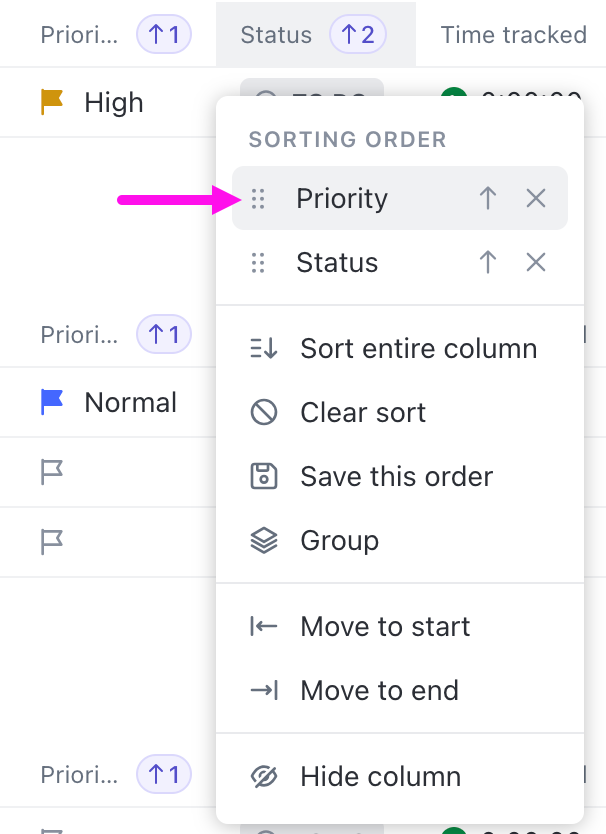Click the Time tracked column header
The height and width of the screenshot is (834, 606).
(x=513, y=35)
